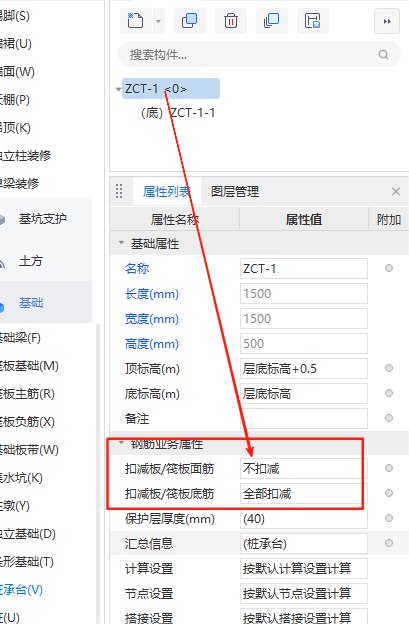Open the new component dropdown arrow

coord(158,21)
